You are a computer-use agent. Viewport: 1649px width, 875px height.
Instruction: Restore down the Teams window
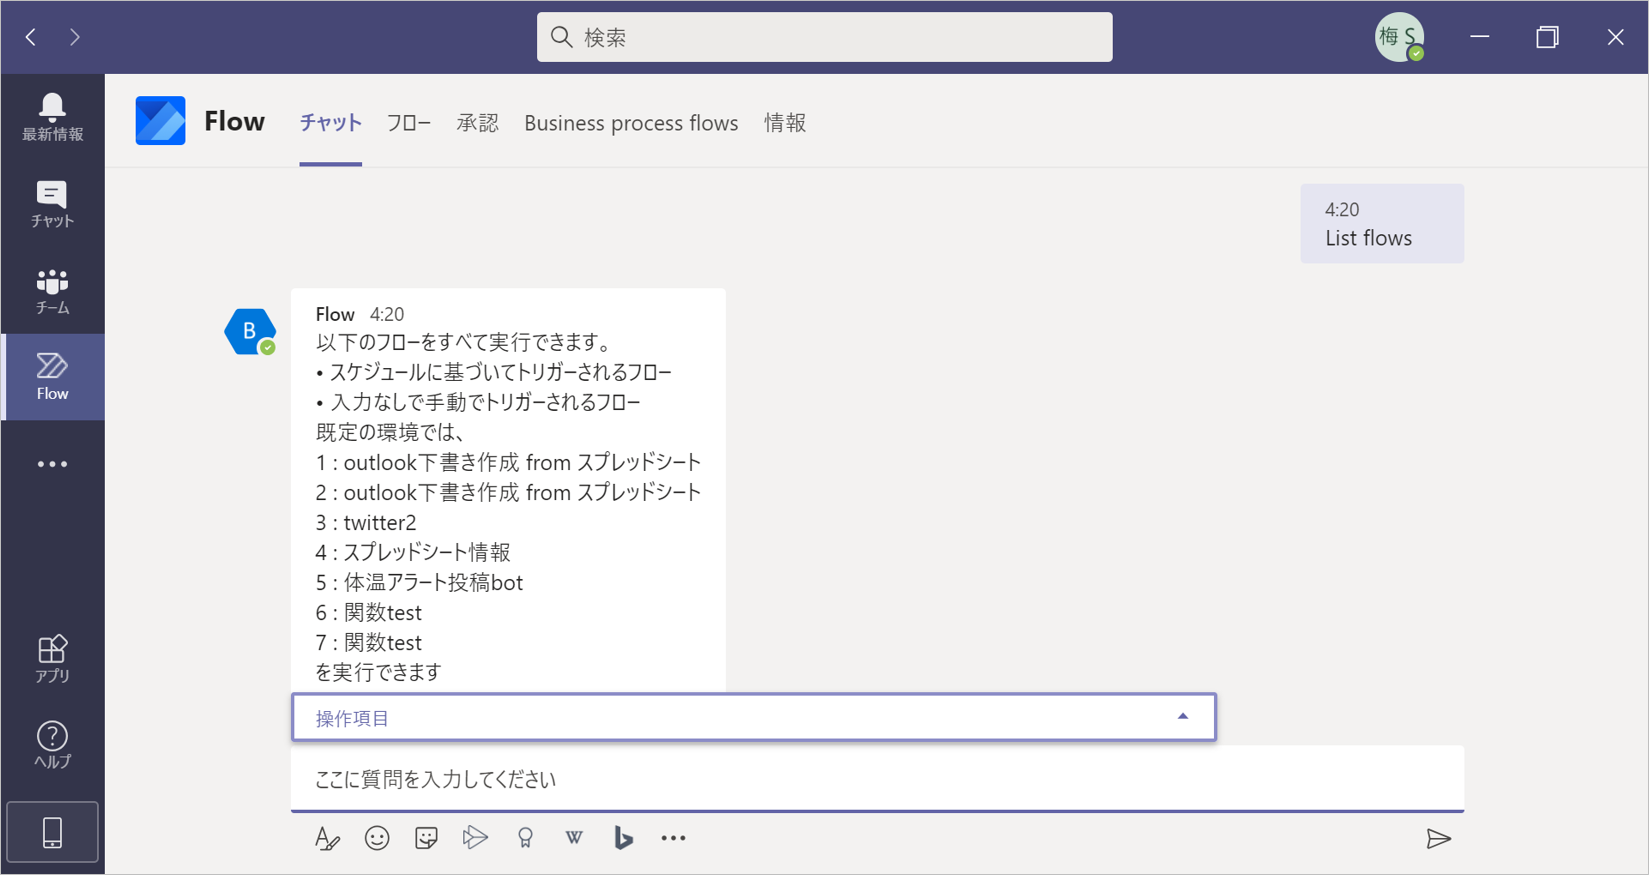1548,37
